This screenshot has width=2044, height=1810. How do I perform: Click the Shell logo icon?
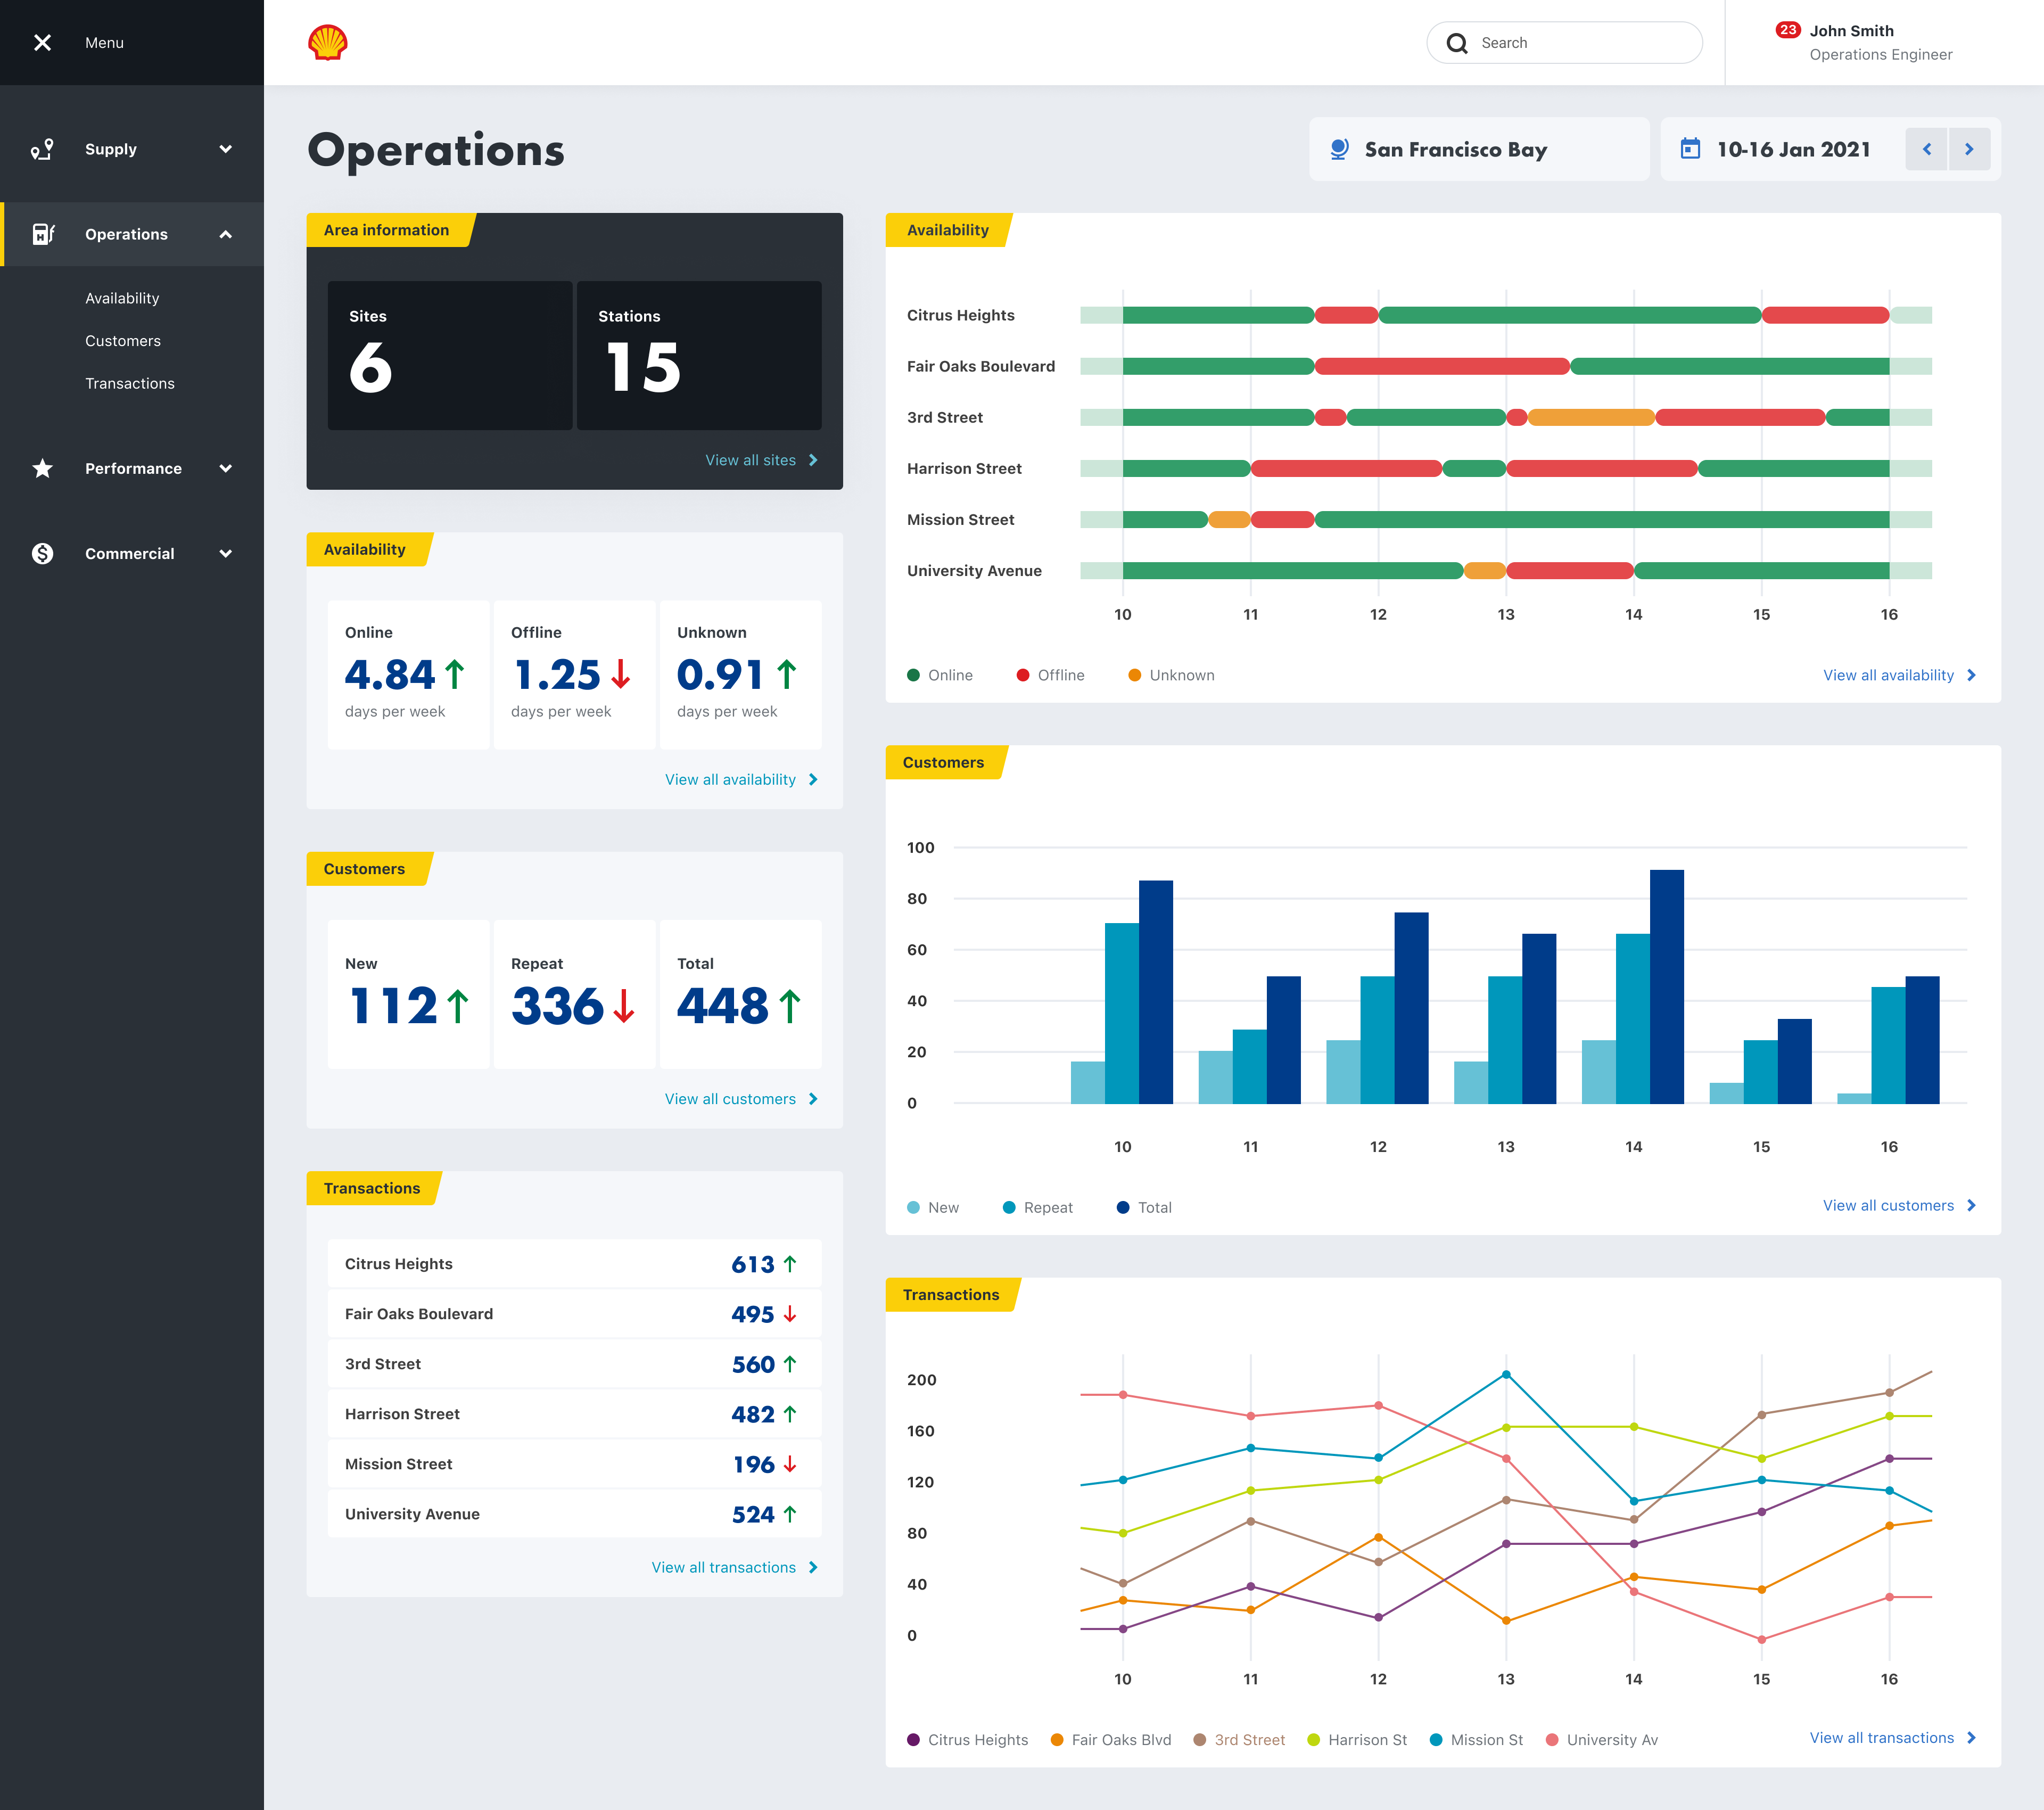327,43
